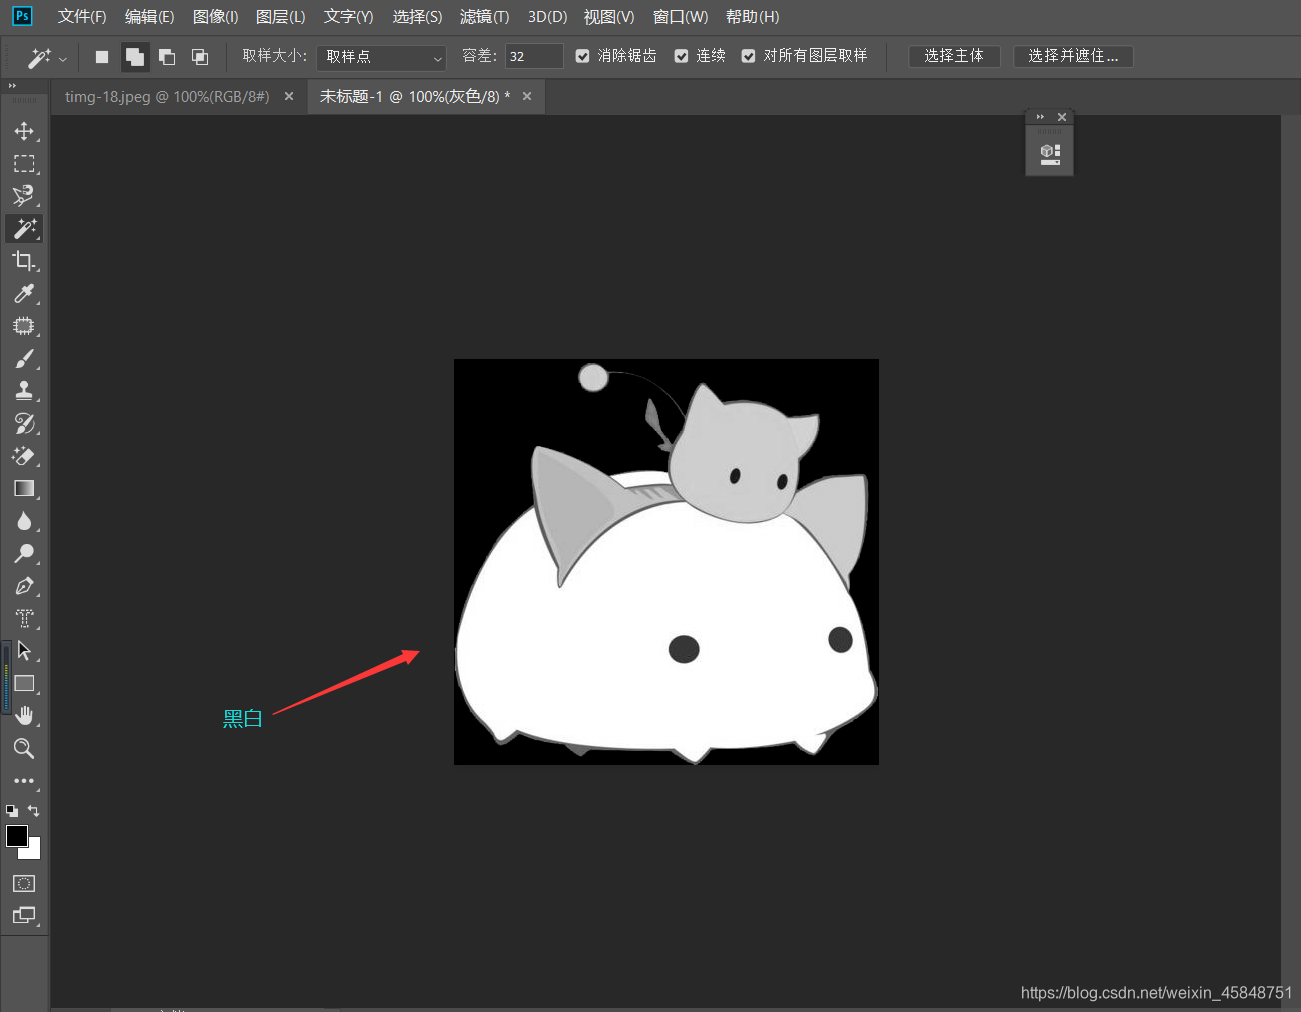Open the 3D(D) menu
Image resolution: width=1301 pixels, height=1012 pixels.
tap(547, 17)
